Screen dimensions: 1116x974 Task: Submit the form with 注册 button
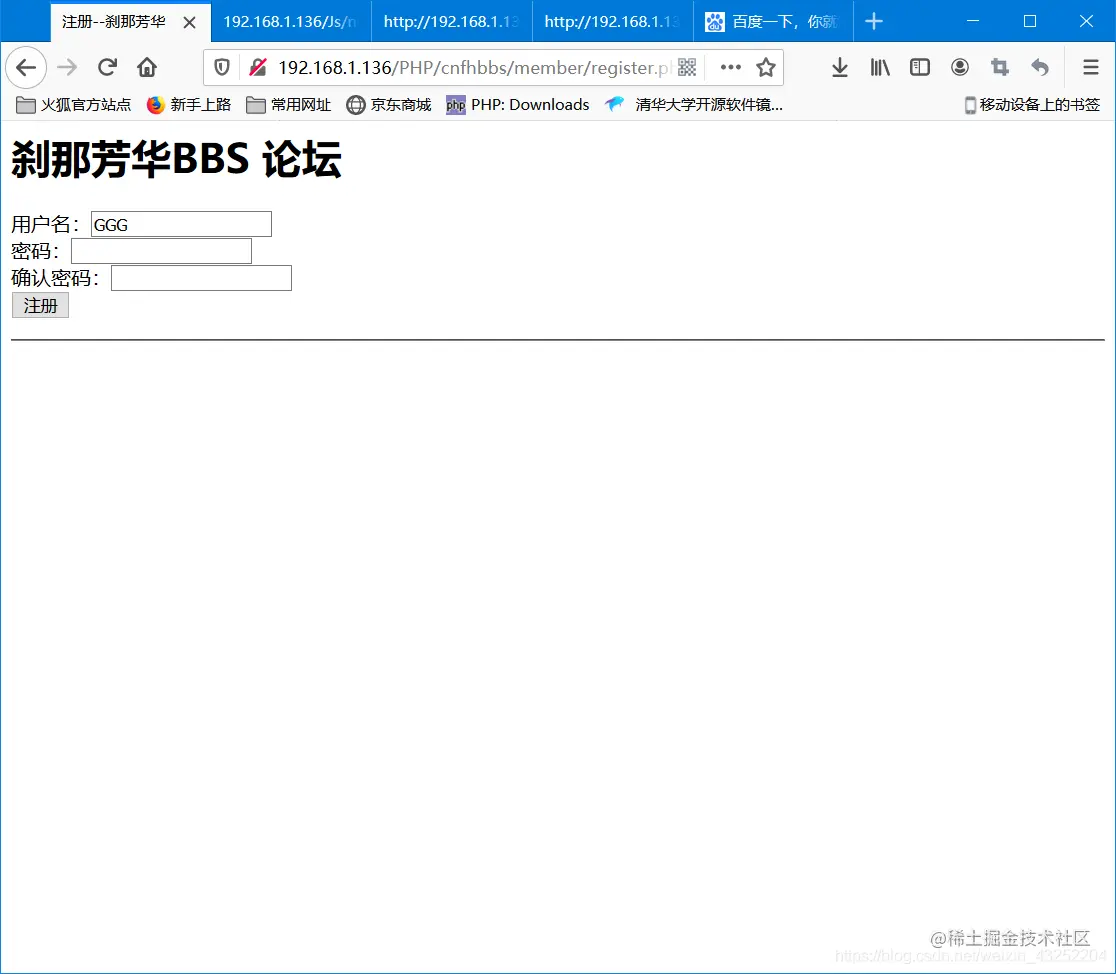click(41, 305)
